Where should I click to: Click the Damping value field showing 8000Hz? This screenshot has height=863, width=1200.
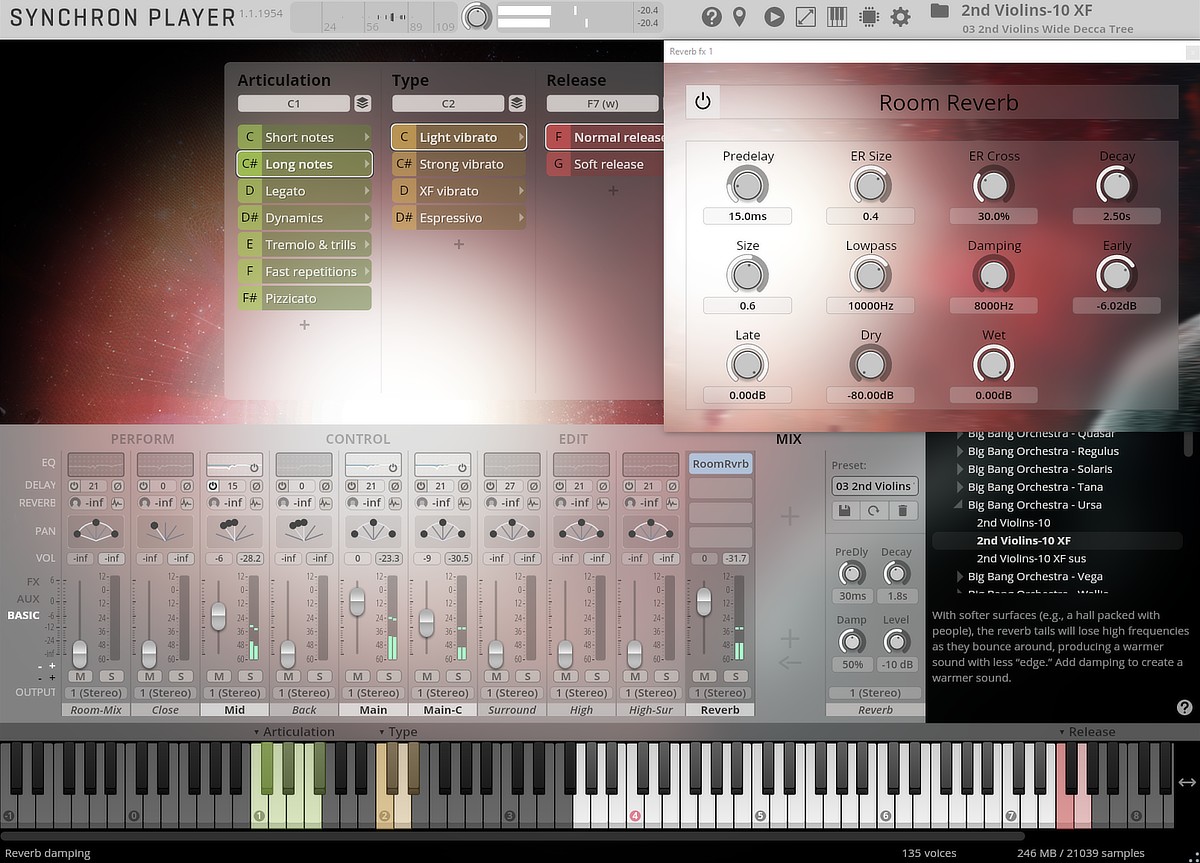click(x=993, y=306)
